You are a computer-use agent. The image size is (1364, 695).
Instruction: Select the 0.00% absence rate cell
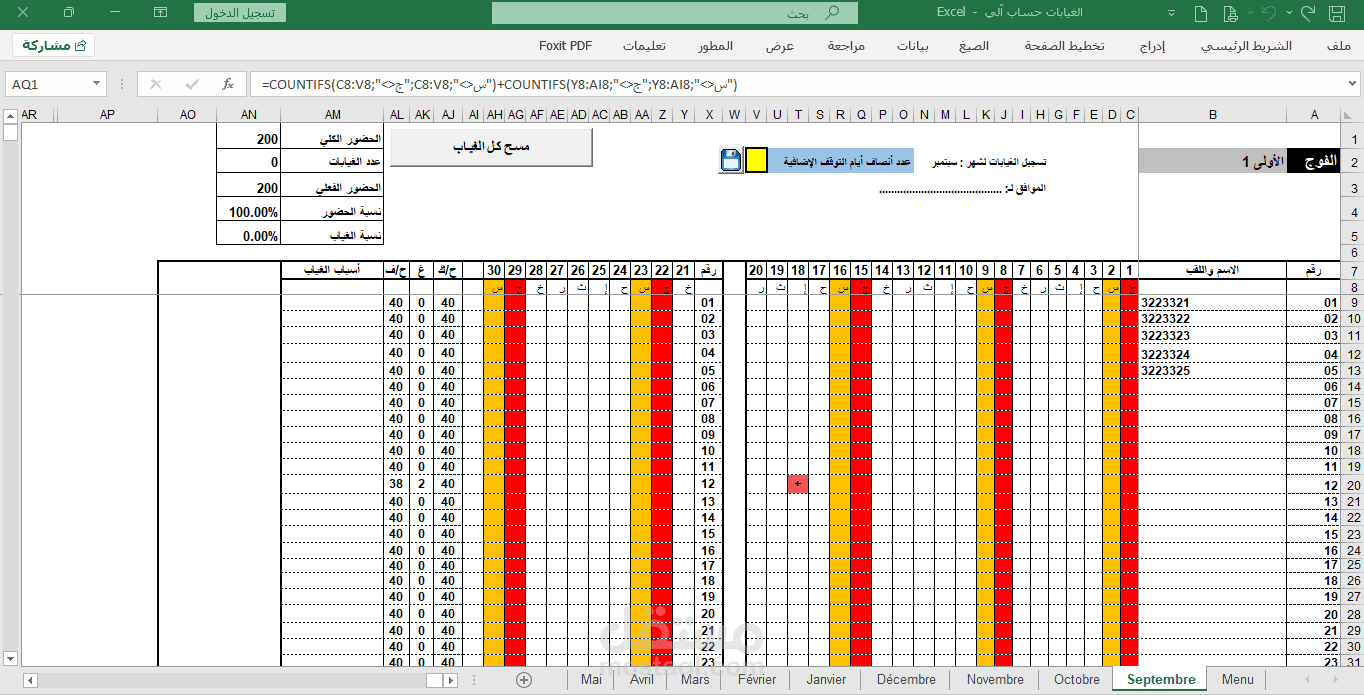click(x=249, y=235)
